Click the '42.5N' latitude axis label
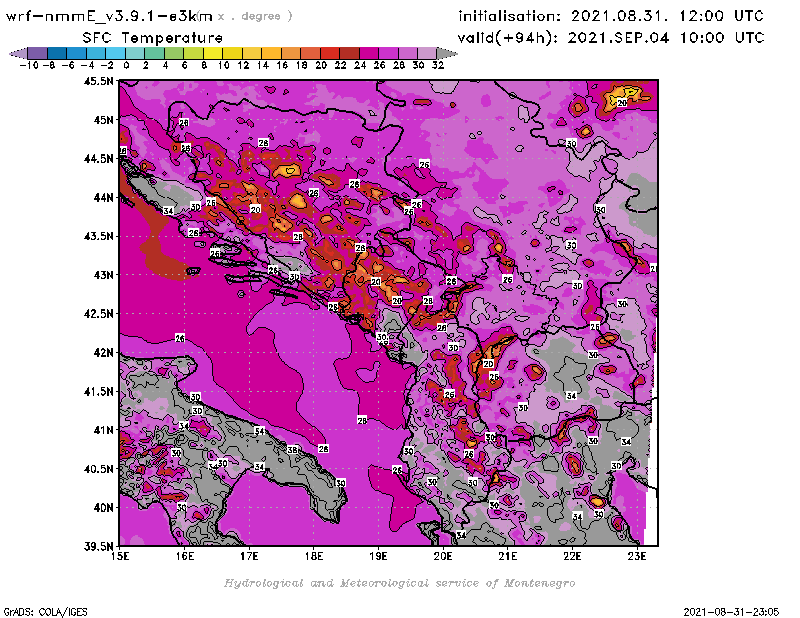This screenshot has width=800, height=618. coord(98,313)
